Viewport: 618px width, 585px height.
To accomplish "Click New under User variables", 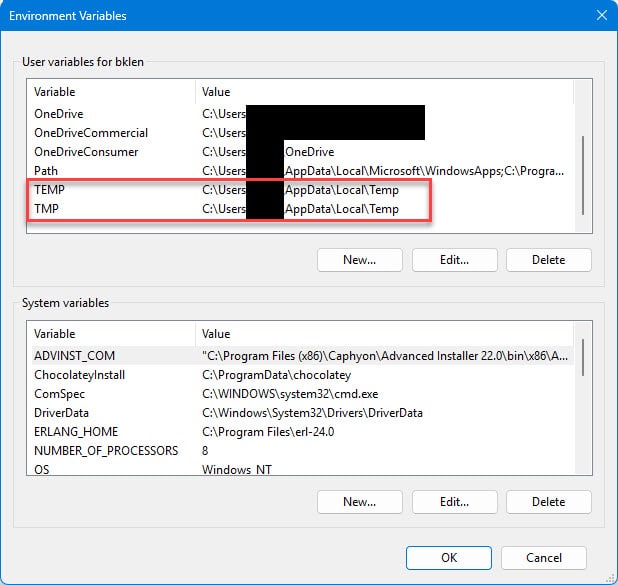I will click(360, 260).
